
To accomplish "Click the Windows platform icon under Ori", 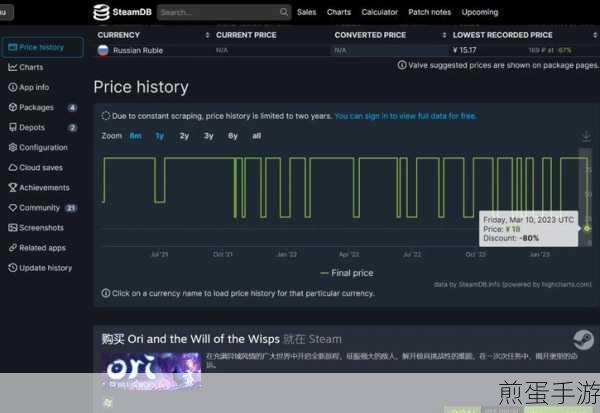I will (x=108, y=402).
